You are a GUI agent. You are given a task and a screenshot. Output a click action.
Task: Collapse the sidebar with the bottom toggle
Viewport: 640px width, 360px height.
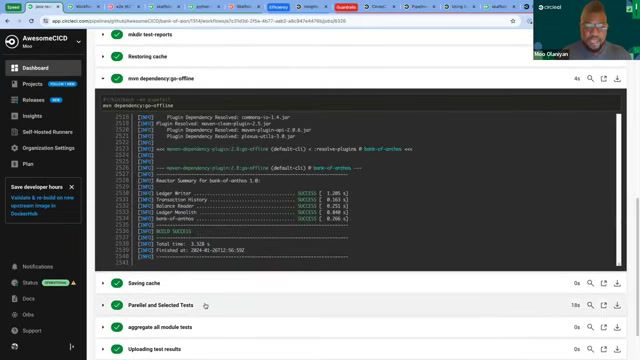[72, 347]
